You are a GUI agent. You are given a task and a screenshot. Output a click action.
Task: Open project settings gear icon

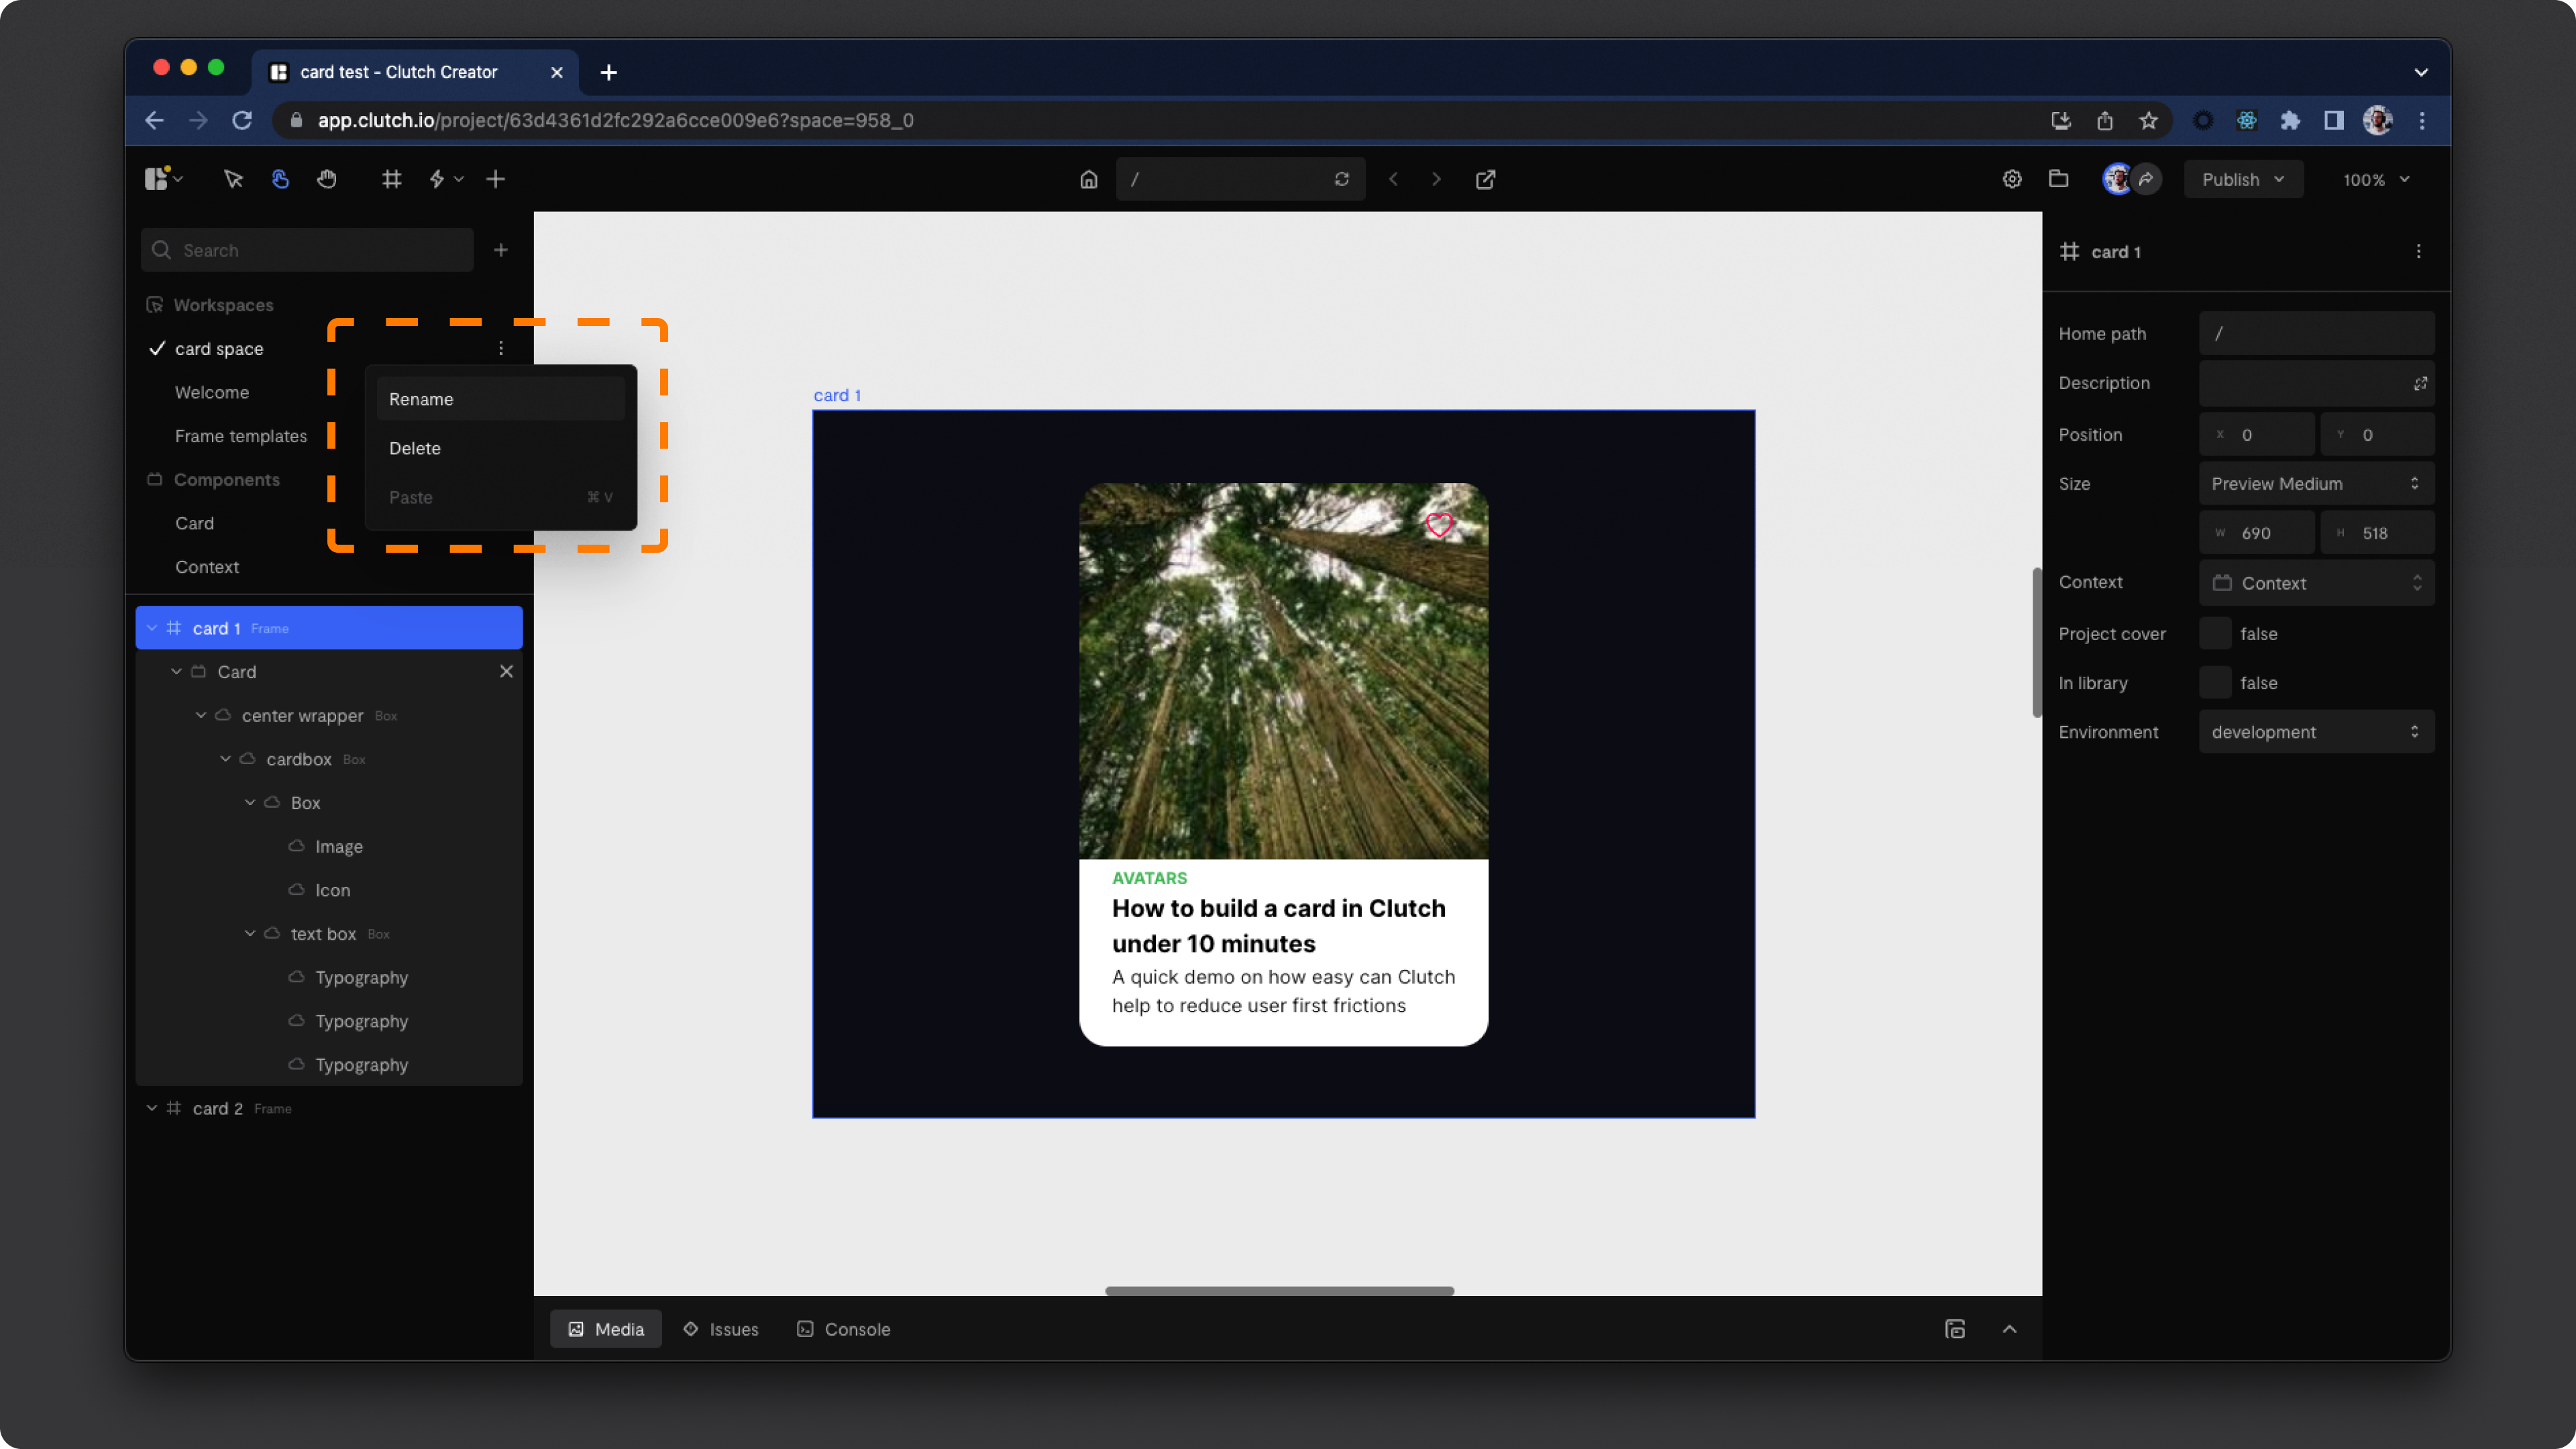(x=2012, y=179)
